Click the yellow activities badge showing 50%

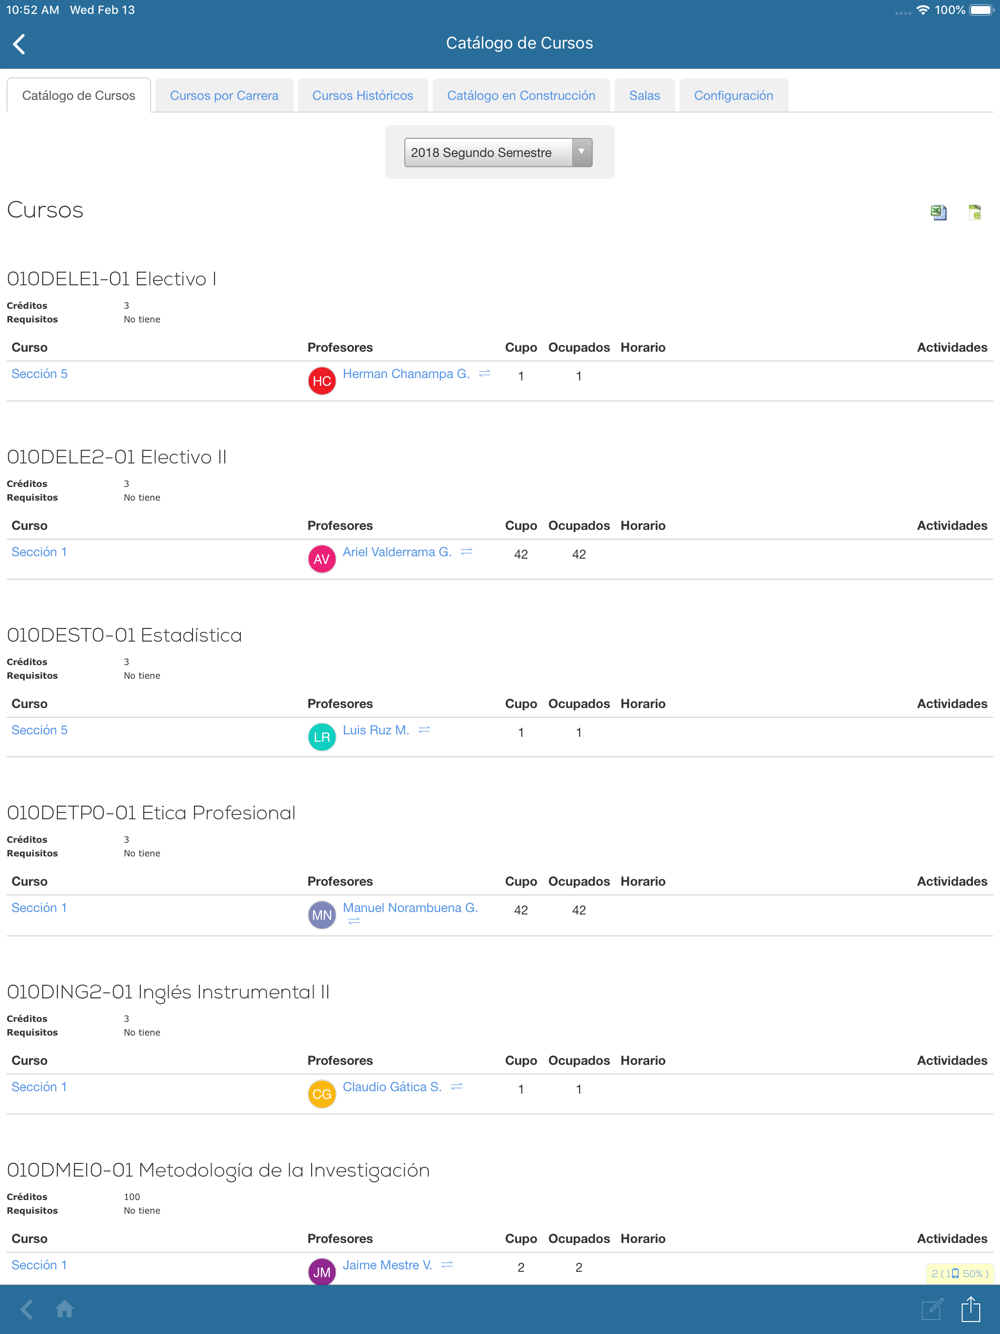click(959, 1273)
